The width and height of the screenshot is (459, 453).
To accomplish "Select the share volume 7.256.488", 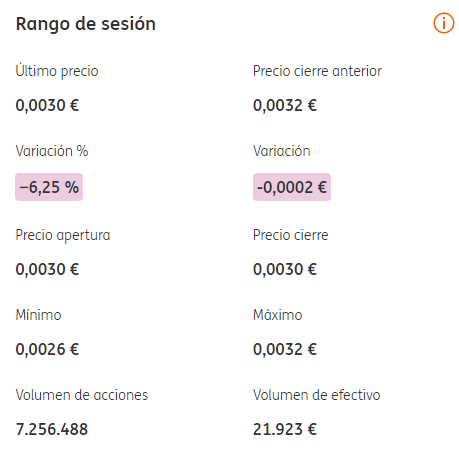I will [52, 429].
